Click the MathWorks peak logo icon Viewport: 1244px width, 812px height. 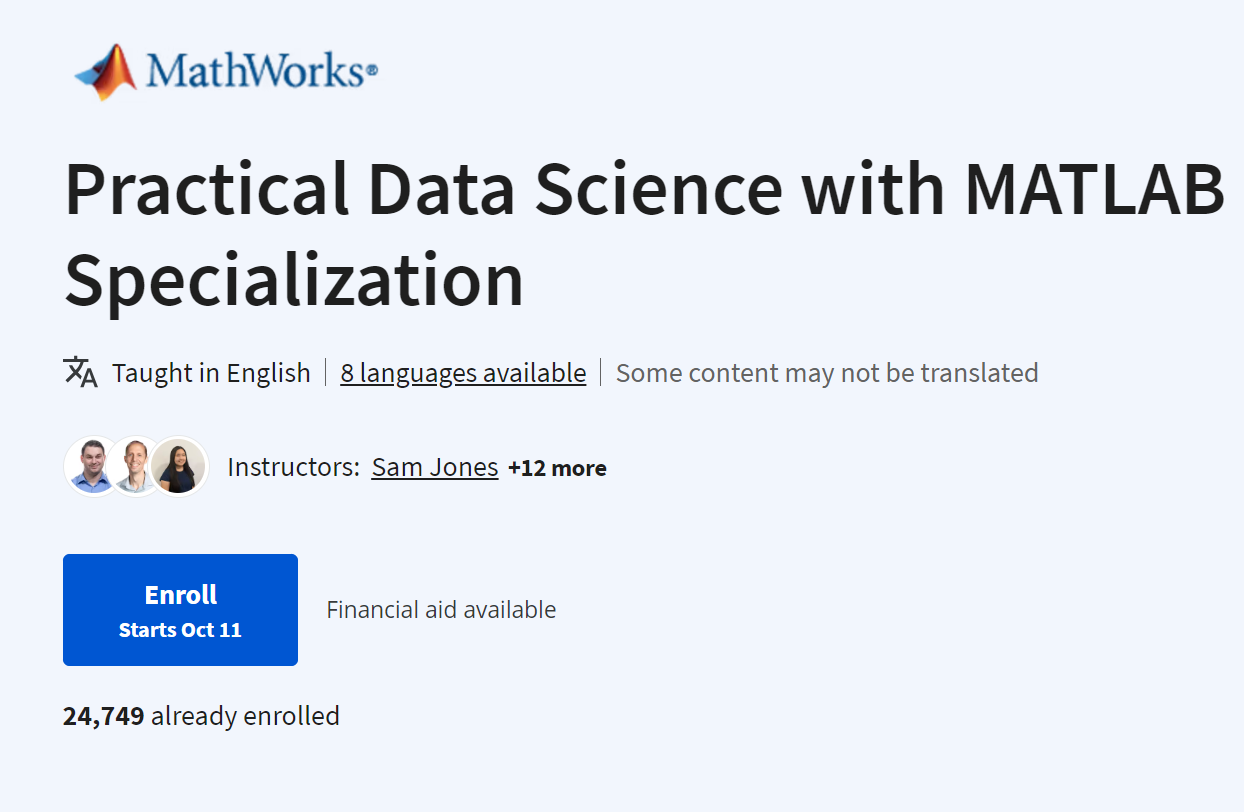[x=106, y=70]
